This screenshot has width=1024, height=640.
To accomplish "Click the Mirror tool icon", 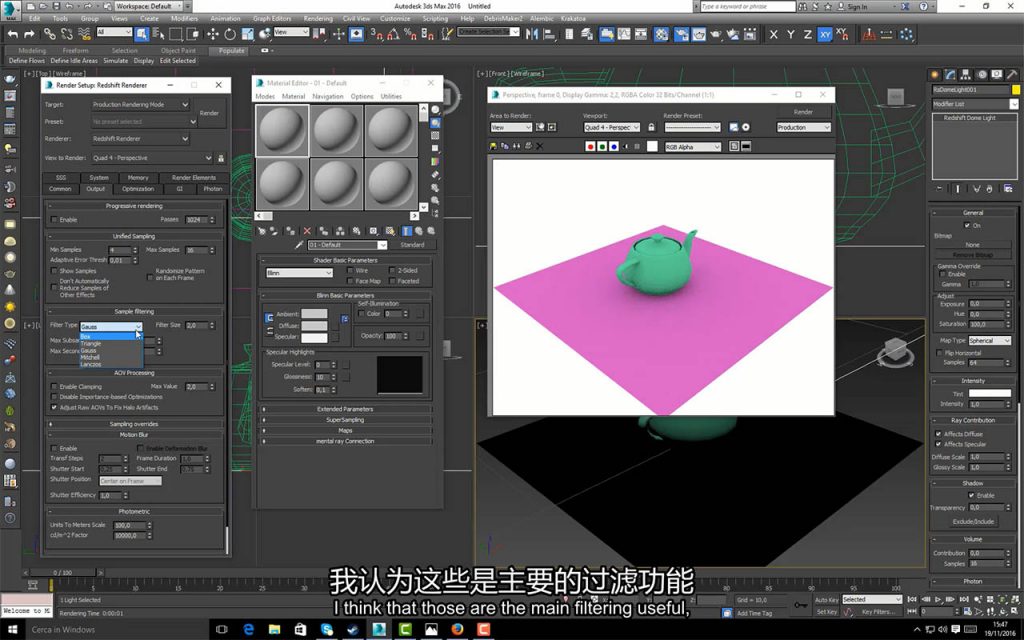I will 532,34.
